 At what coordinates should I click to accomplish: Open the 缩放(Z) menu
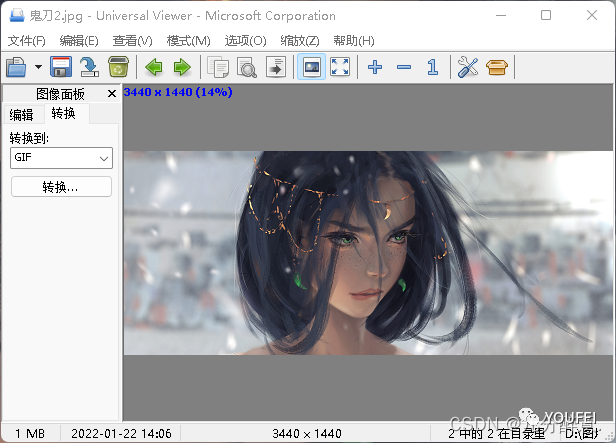coord(300,40)
